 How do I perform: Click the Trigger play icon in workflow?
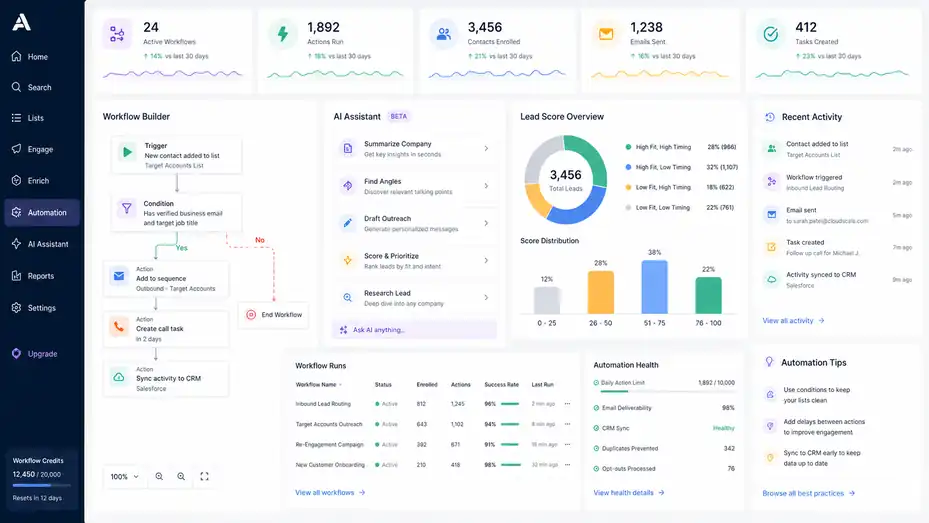tap(127, 152)
